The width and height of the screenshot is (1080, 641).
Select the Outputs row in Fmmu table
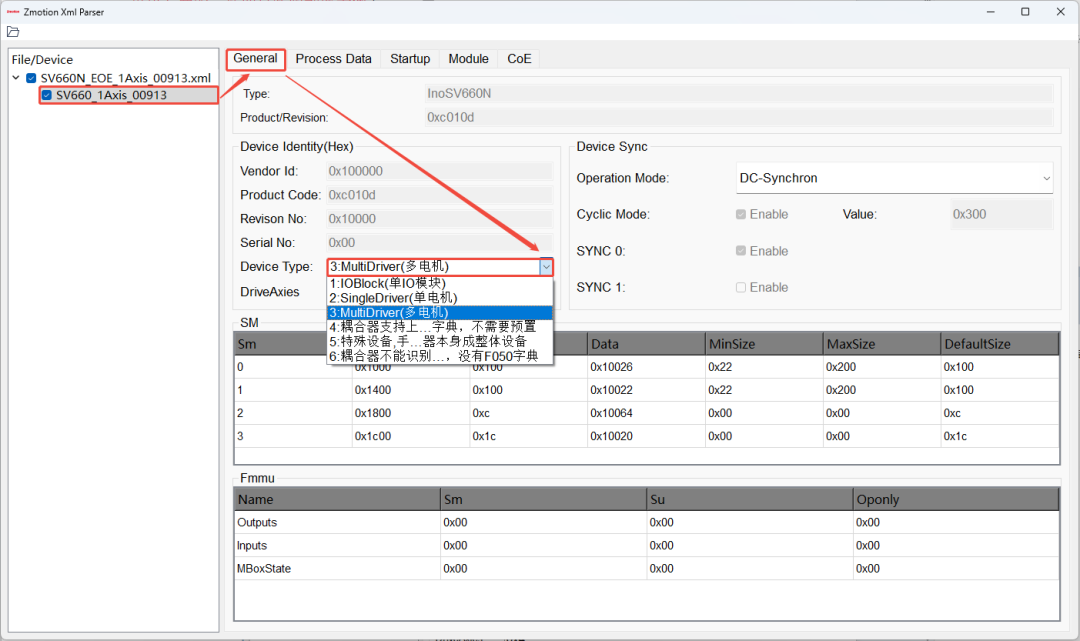646,523
